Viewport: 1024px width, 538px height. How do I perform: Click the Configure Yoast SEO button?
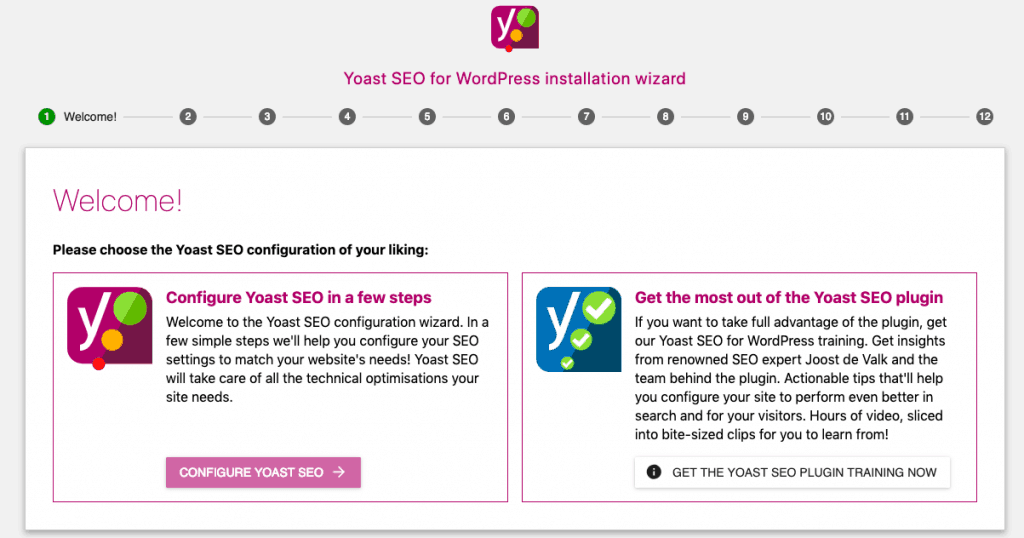263,472
